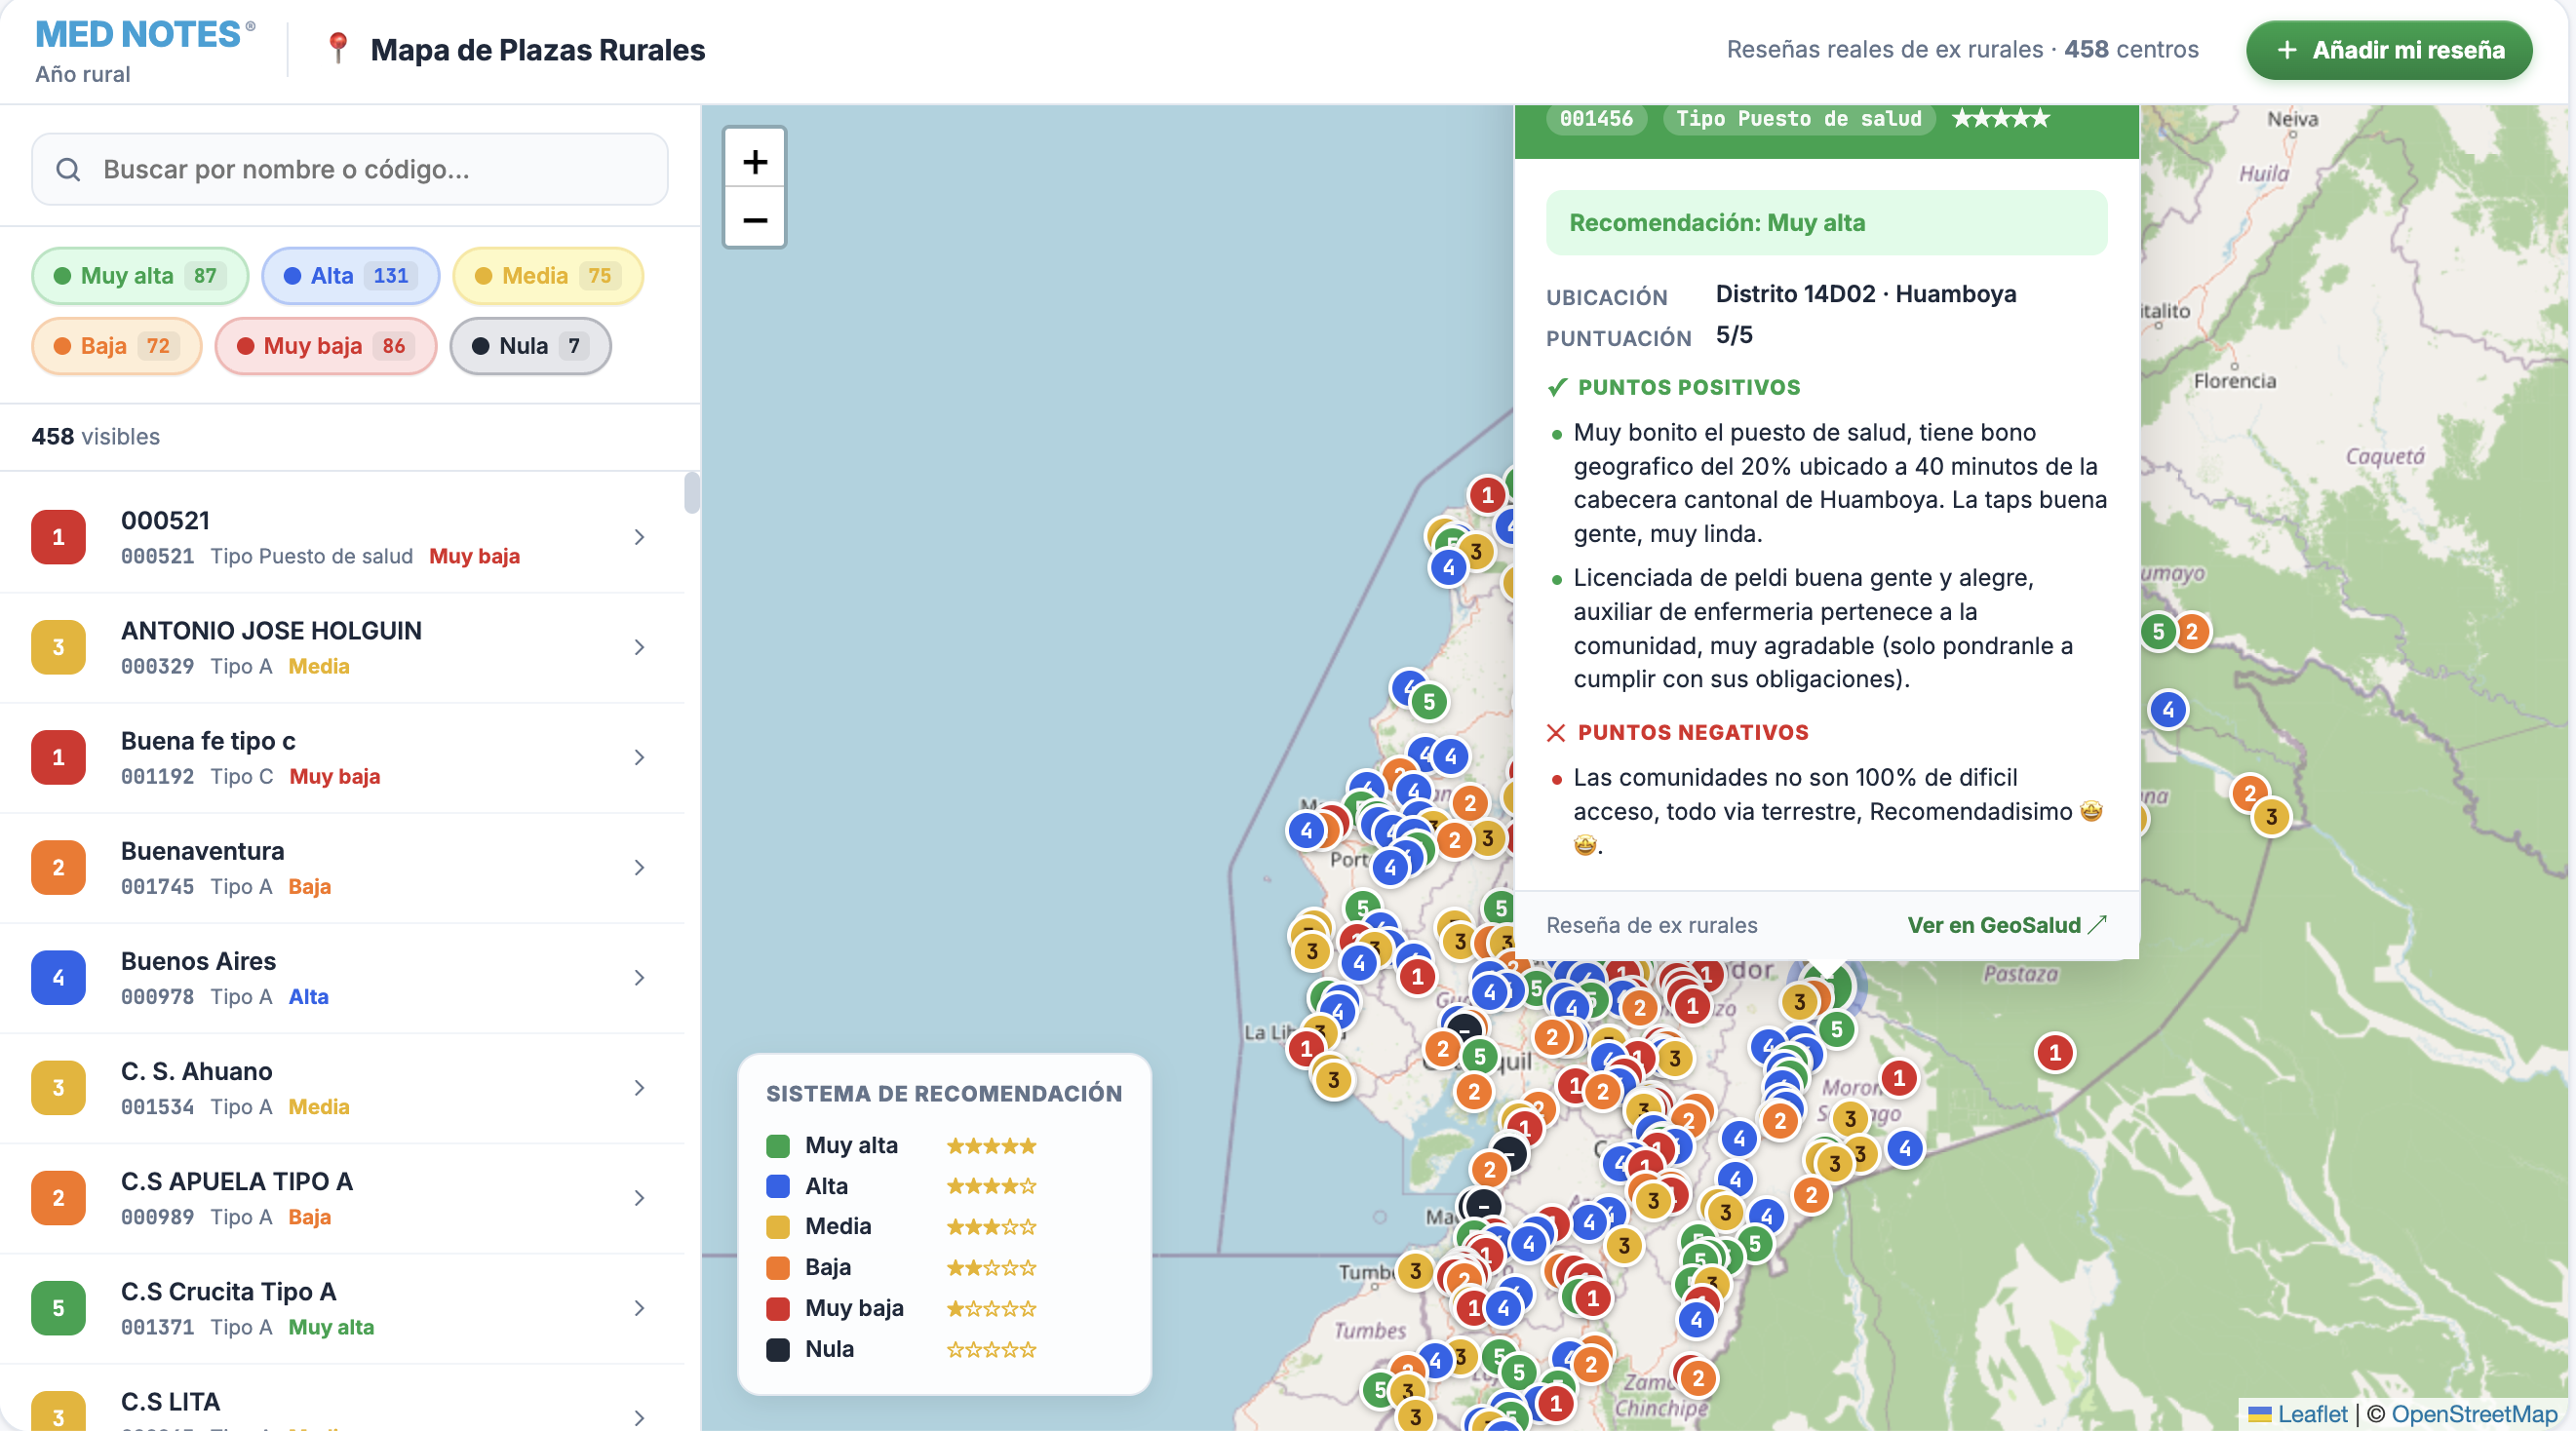Click Media legend yellow swatch
The image size is (2576, 1431).
(x=778, y=1227)
